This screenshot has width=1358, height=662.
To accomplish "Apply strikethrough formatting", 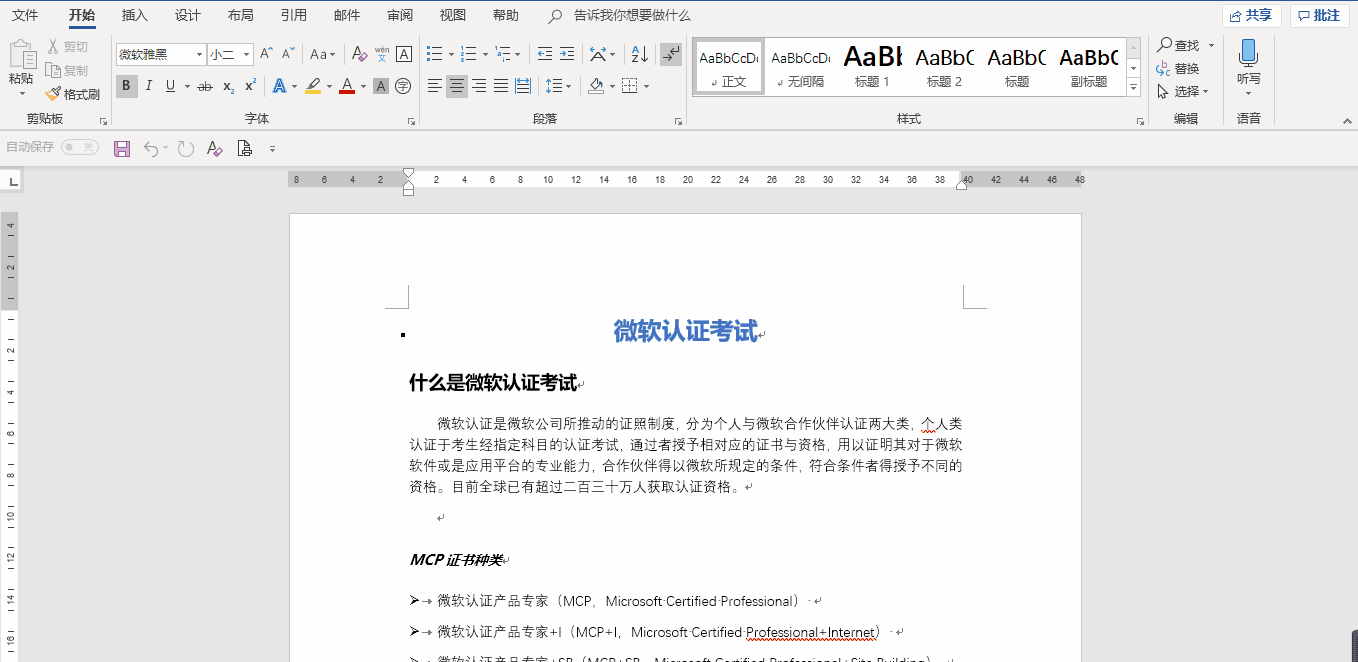I will coord(205,87).
